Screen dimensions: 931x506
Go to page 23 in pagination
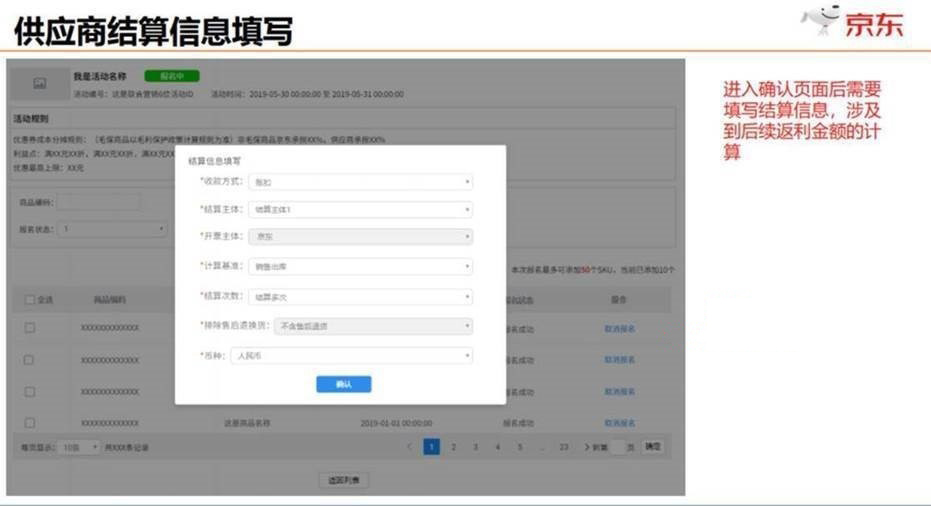point(563,447)
